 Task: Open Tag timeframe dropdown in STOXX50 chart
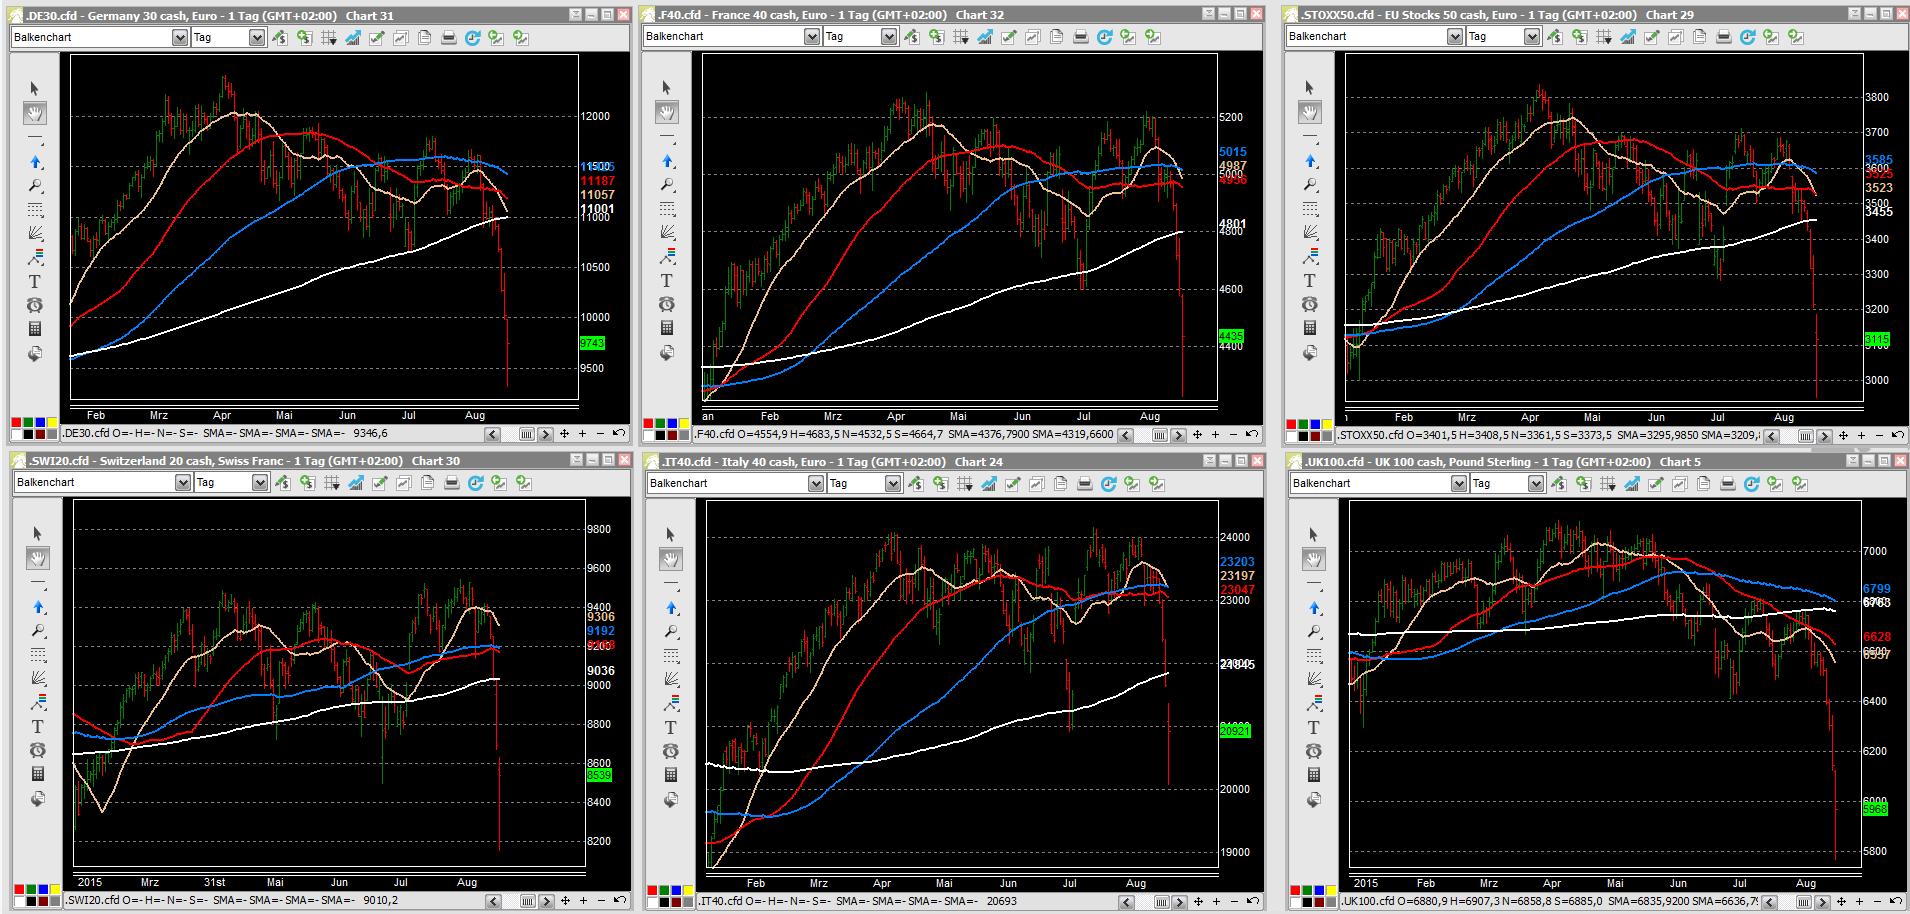1531,37
